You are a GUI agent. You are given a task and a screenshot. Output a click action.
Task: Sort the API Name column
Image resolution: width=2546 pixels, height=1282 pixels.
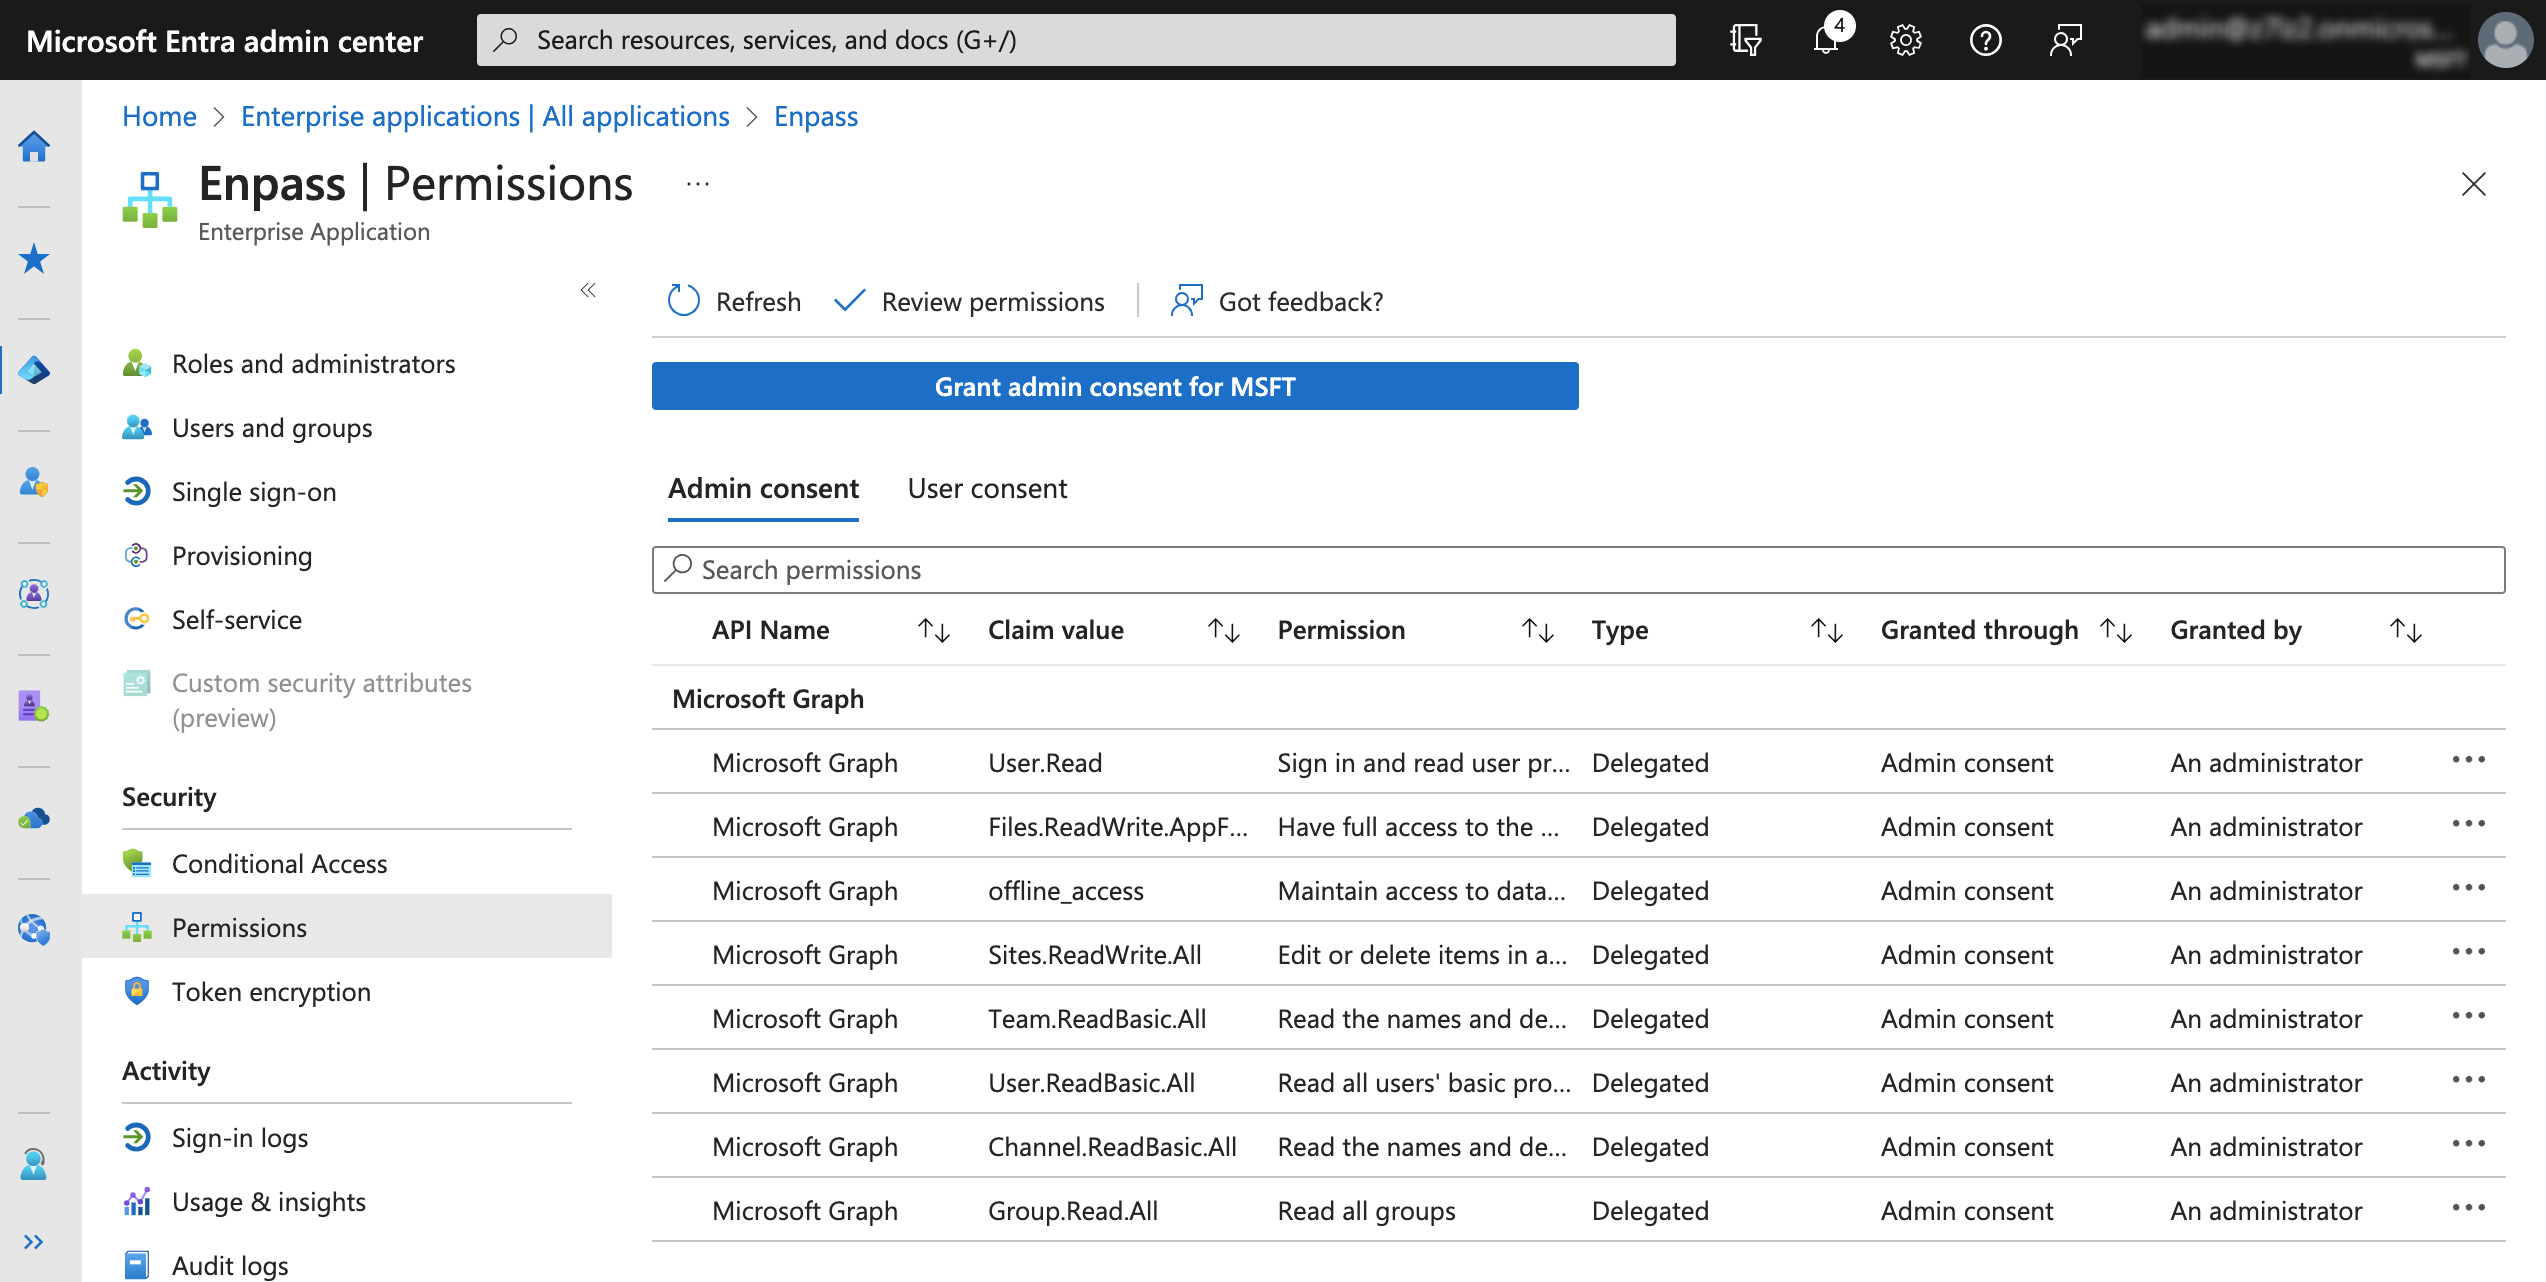pos(933,630)
